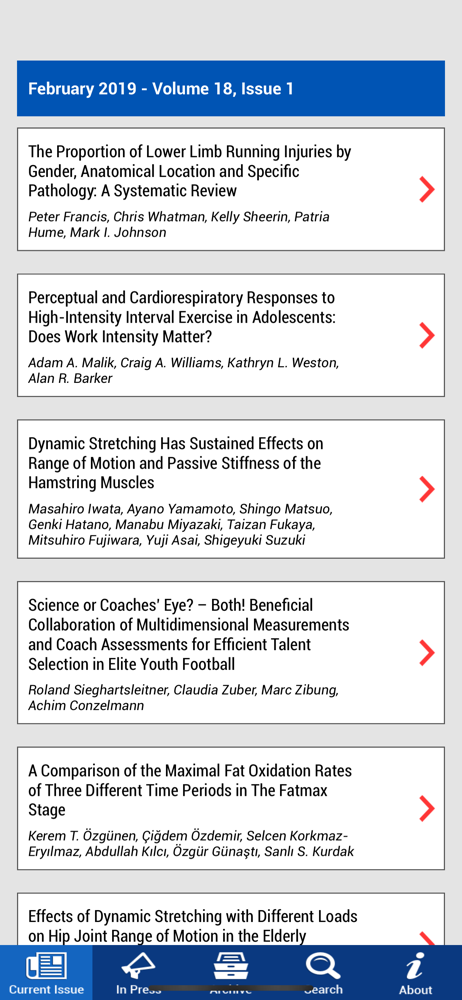
Task: Switch to the About tab label
Action: 415,990
